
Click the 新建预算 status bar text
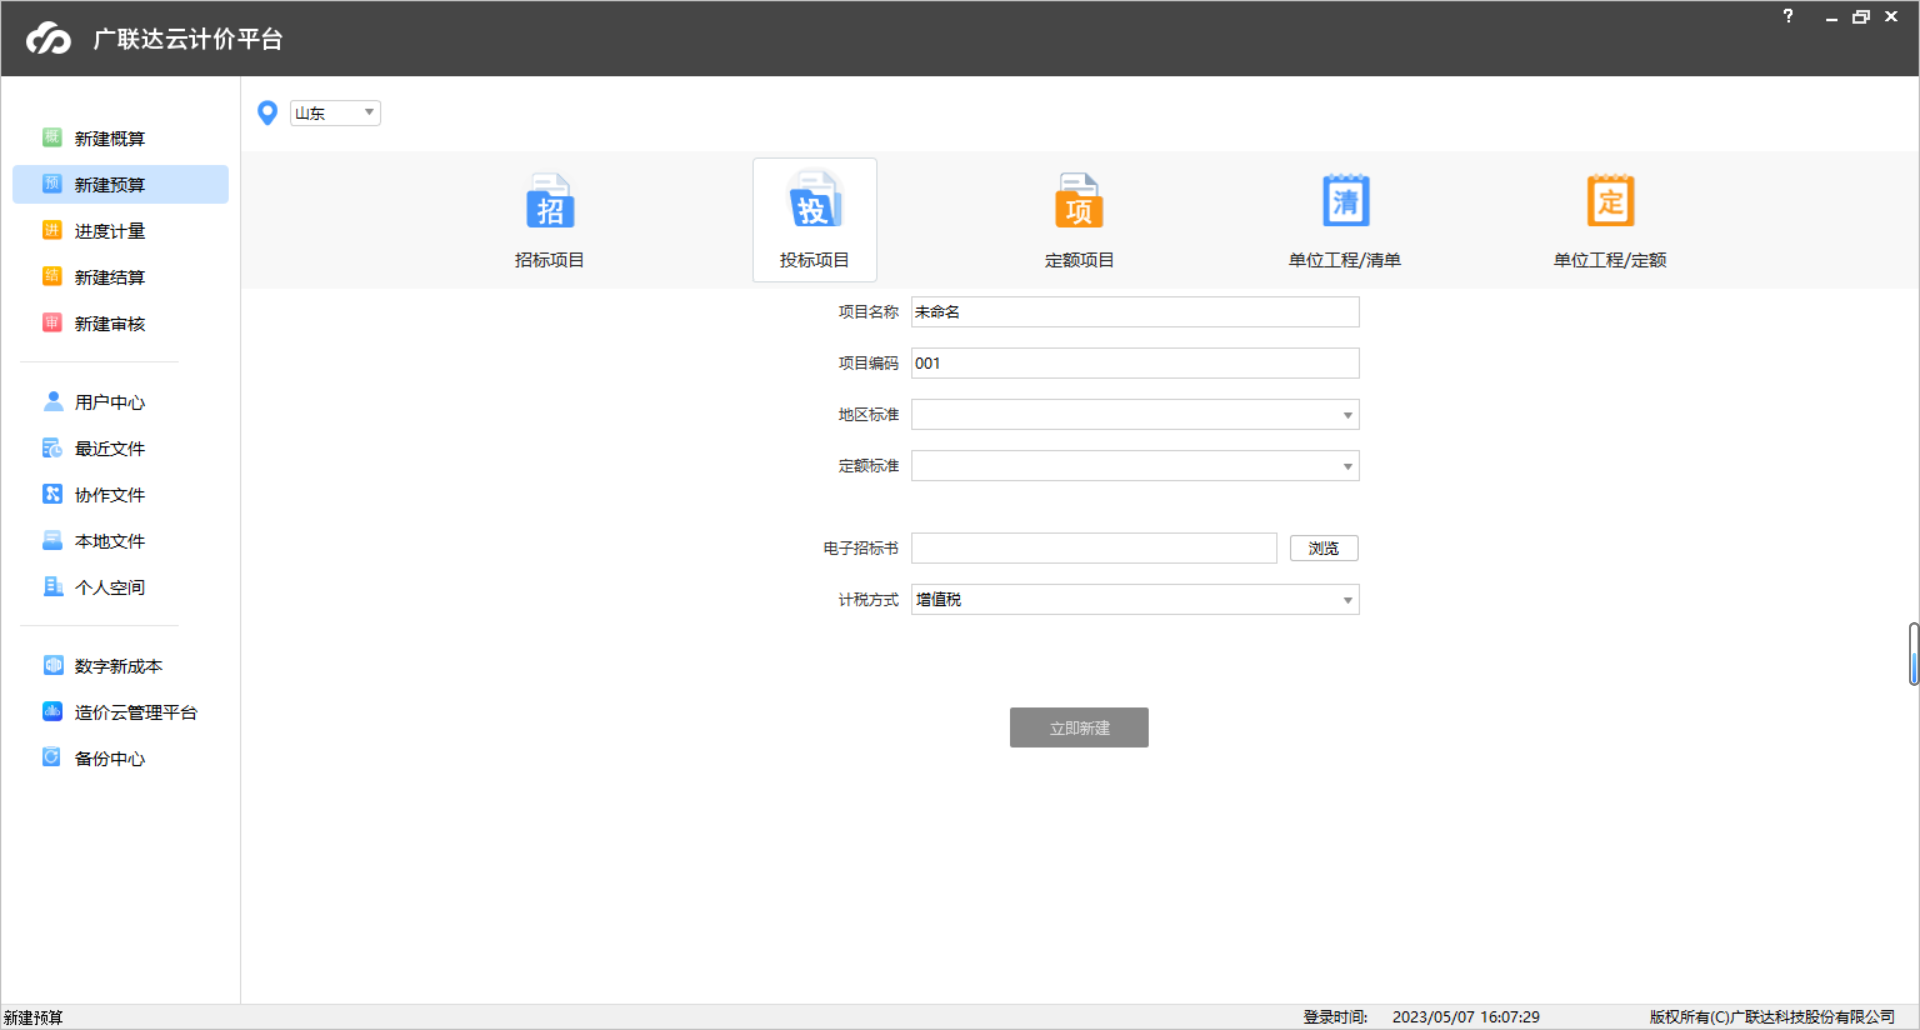click(33, 1018)
